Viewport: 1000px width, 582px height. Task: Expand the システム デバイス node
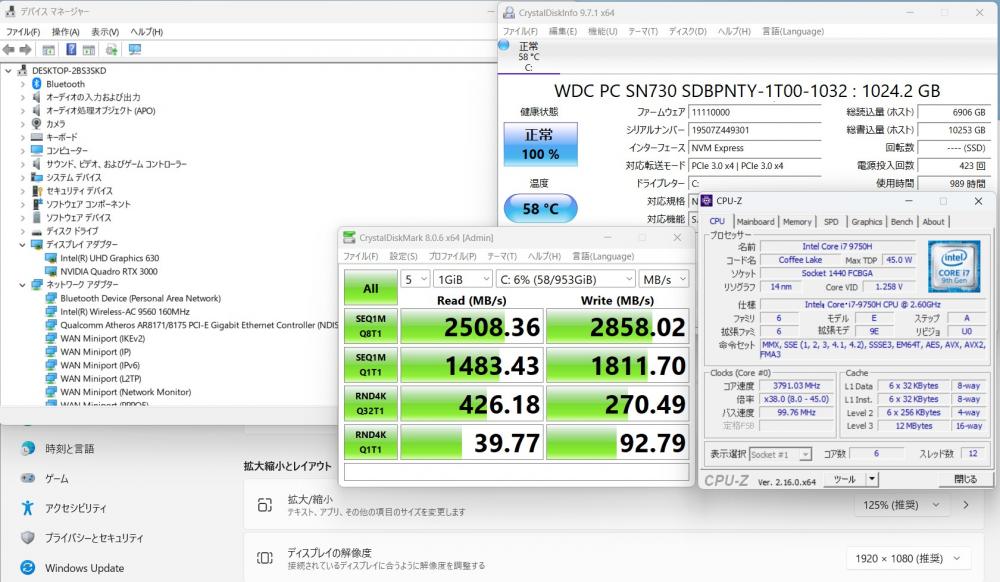pos(22,178)
